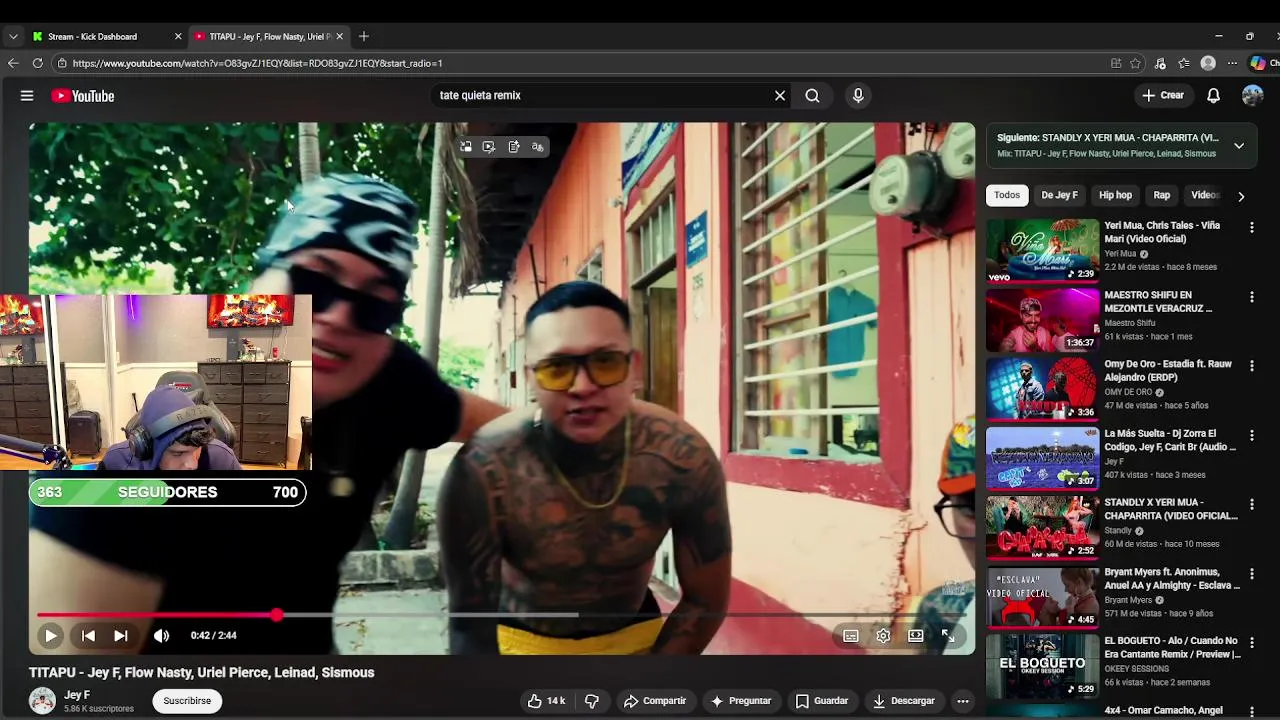Save the video with Guardar
The image size is (1280, 720).
pos(822,701)
